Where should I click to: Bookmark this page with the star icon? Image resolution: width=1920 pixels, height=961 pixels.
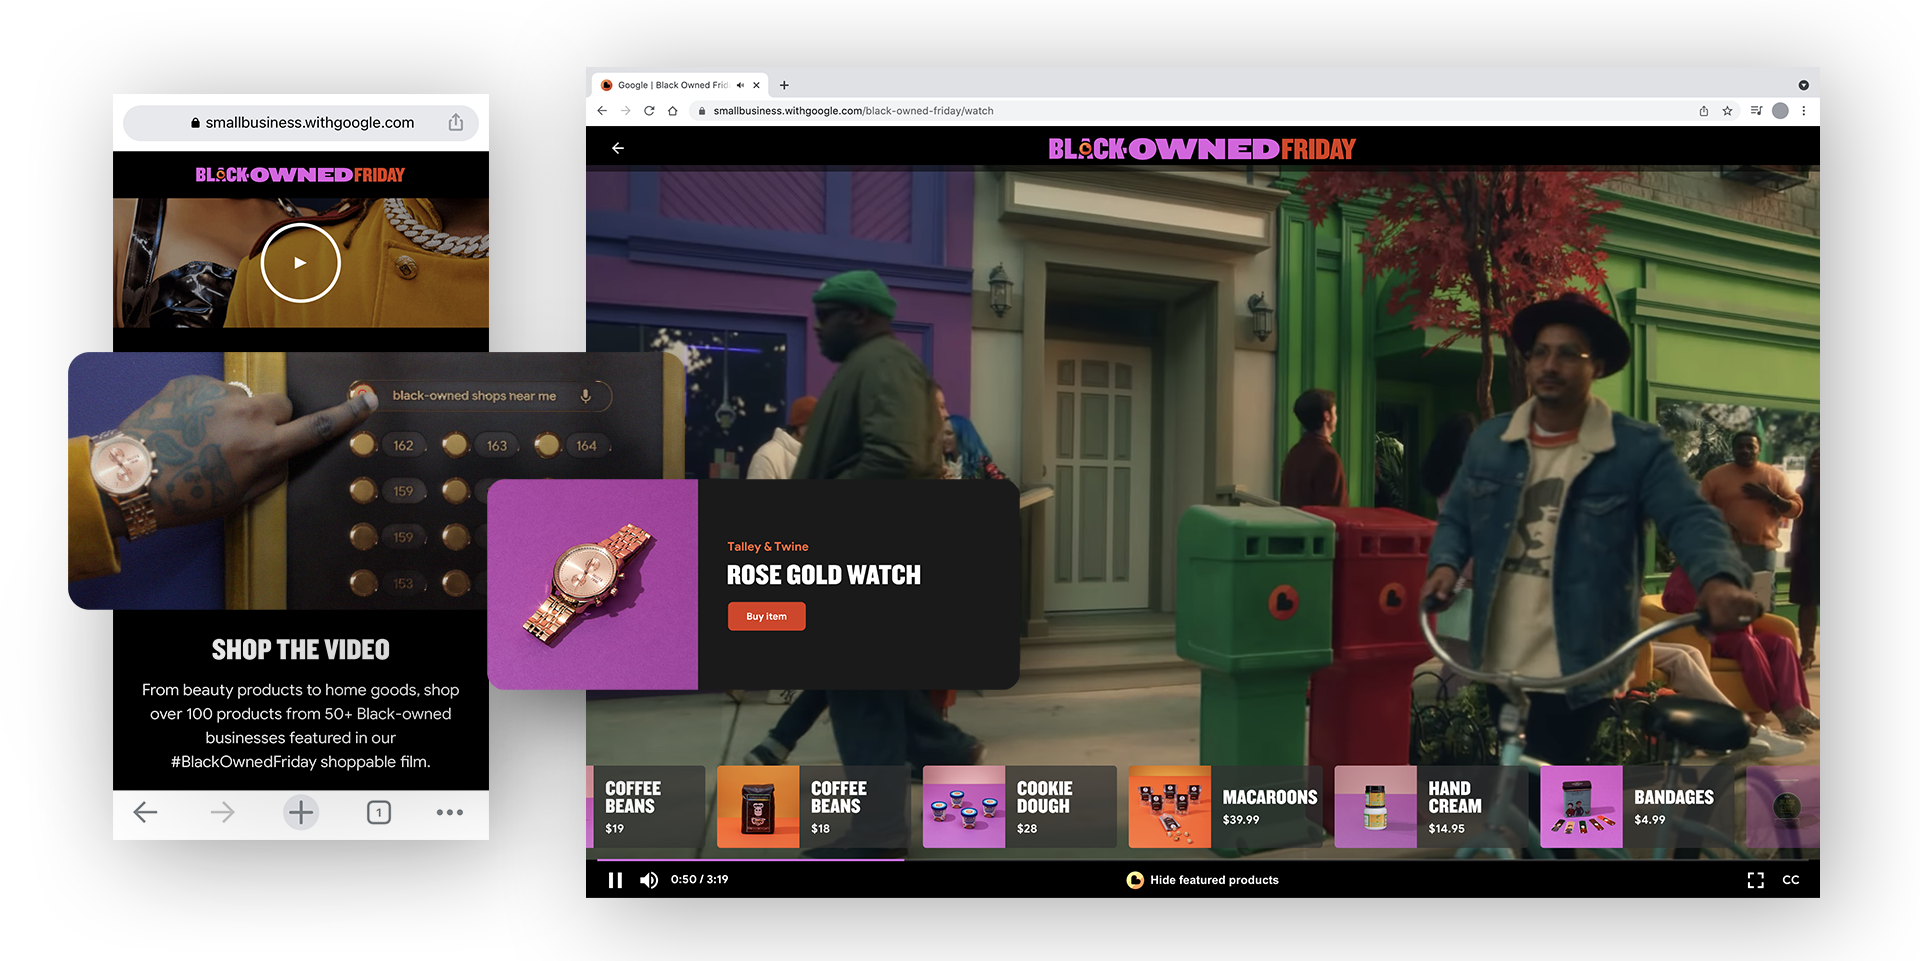1727,111
